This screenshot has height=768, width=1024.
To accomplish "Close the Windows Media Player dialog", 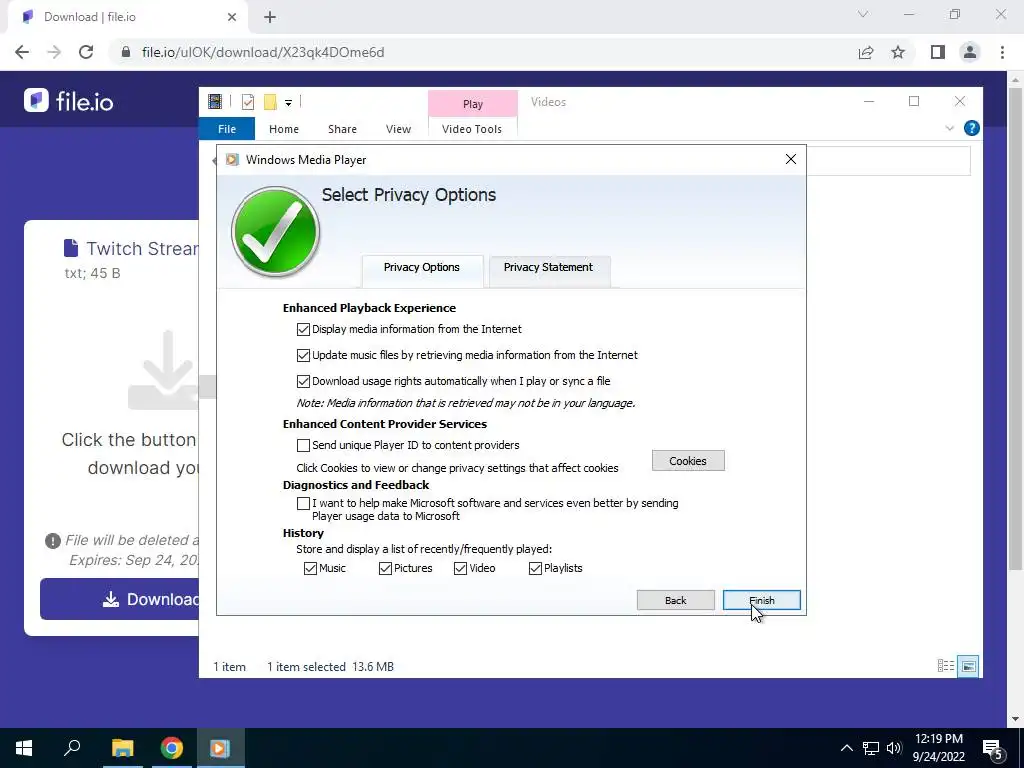I will (x=790, y=159).
